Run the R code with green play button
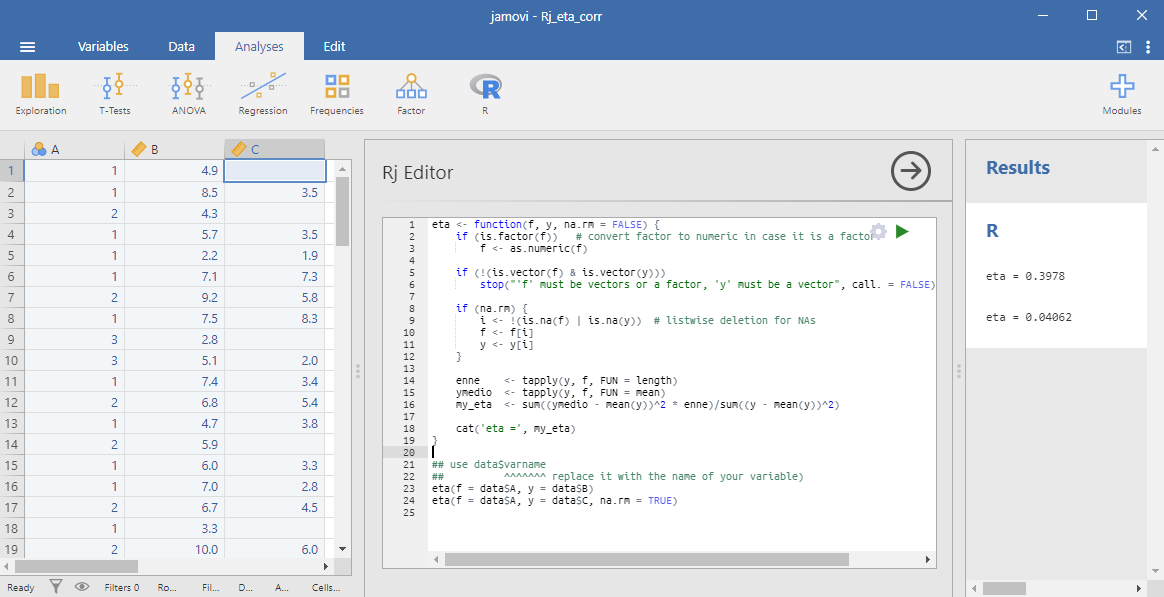This screenshot has height=597, width=1164. [902, 232]
